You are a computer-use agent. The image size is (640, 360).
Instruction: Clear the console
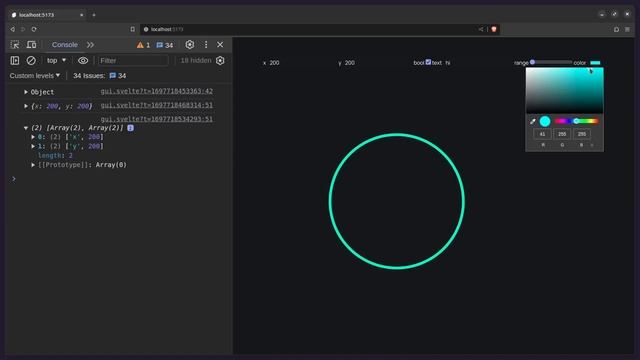coord(31,60)
